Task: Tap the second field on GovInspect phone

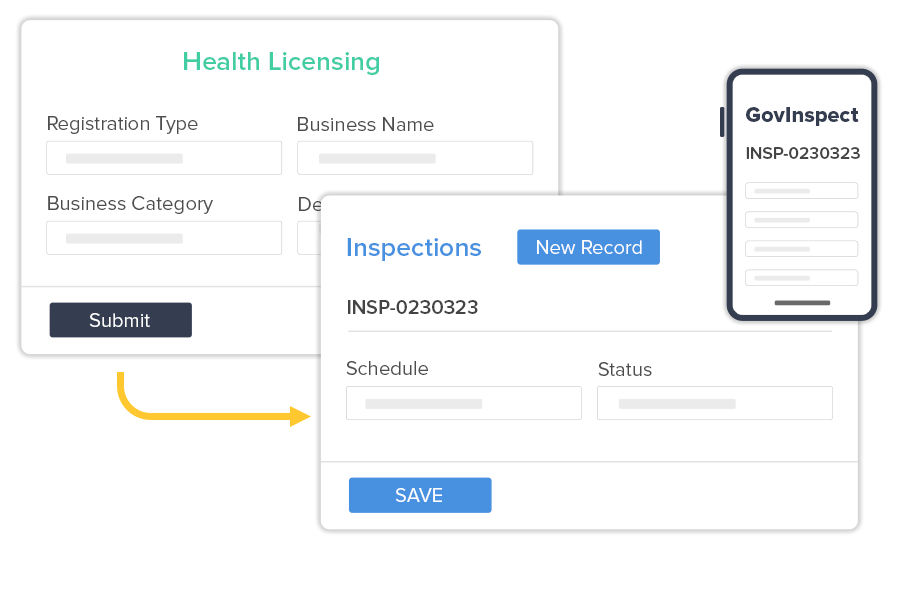Action: [x=801, y=219]
